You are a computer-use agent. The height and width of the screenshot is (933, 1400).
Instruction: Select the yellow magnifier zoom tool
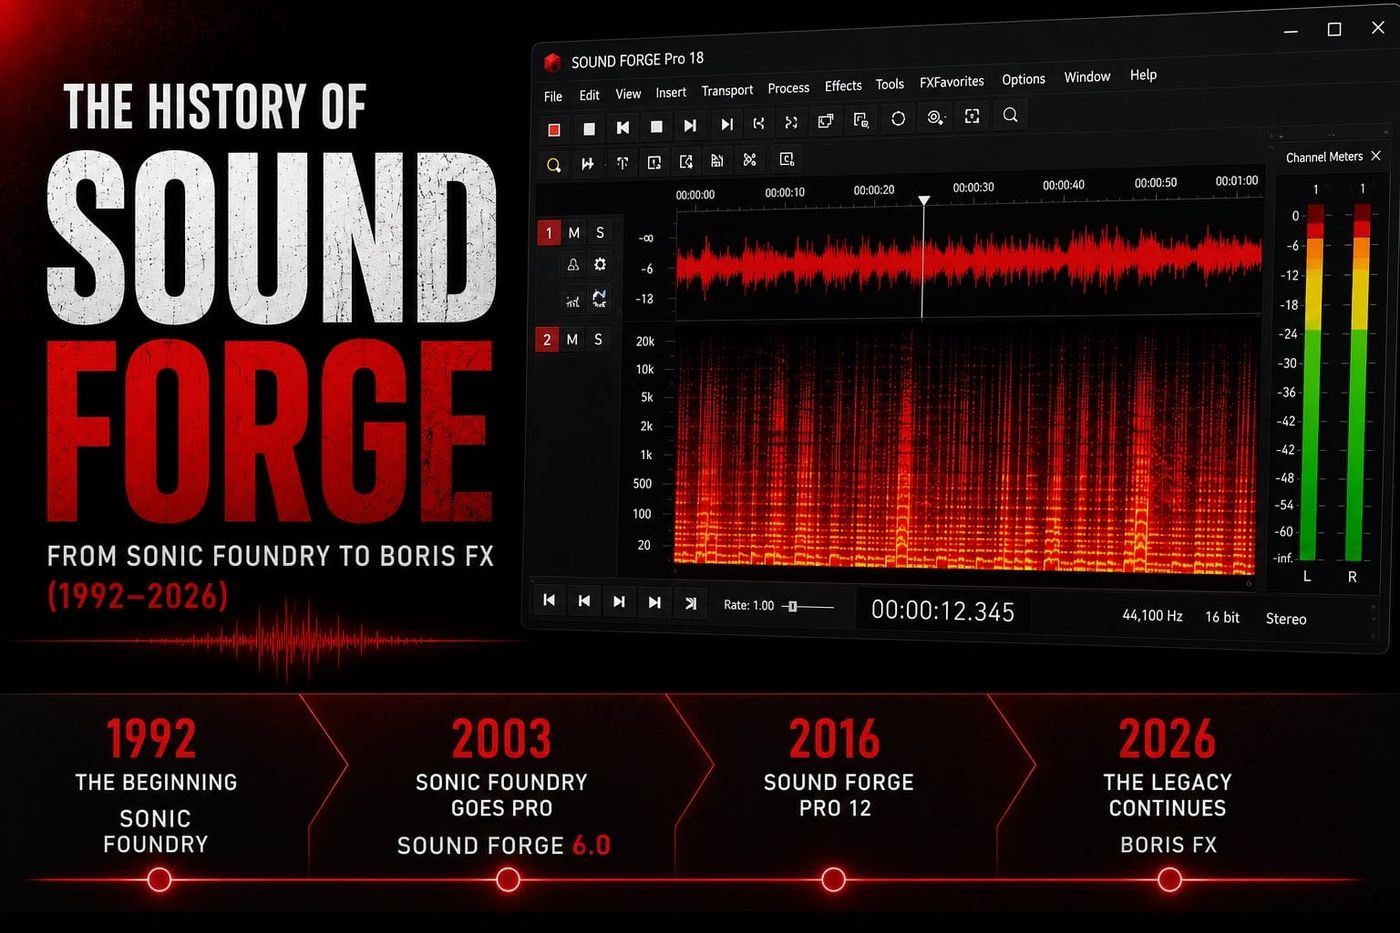coord(553,165)
